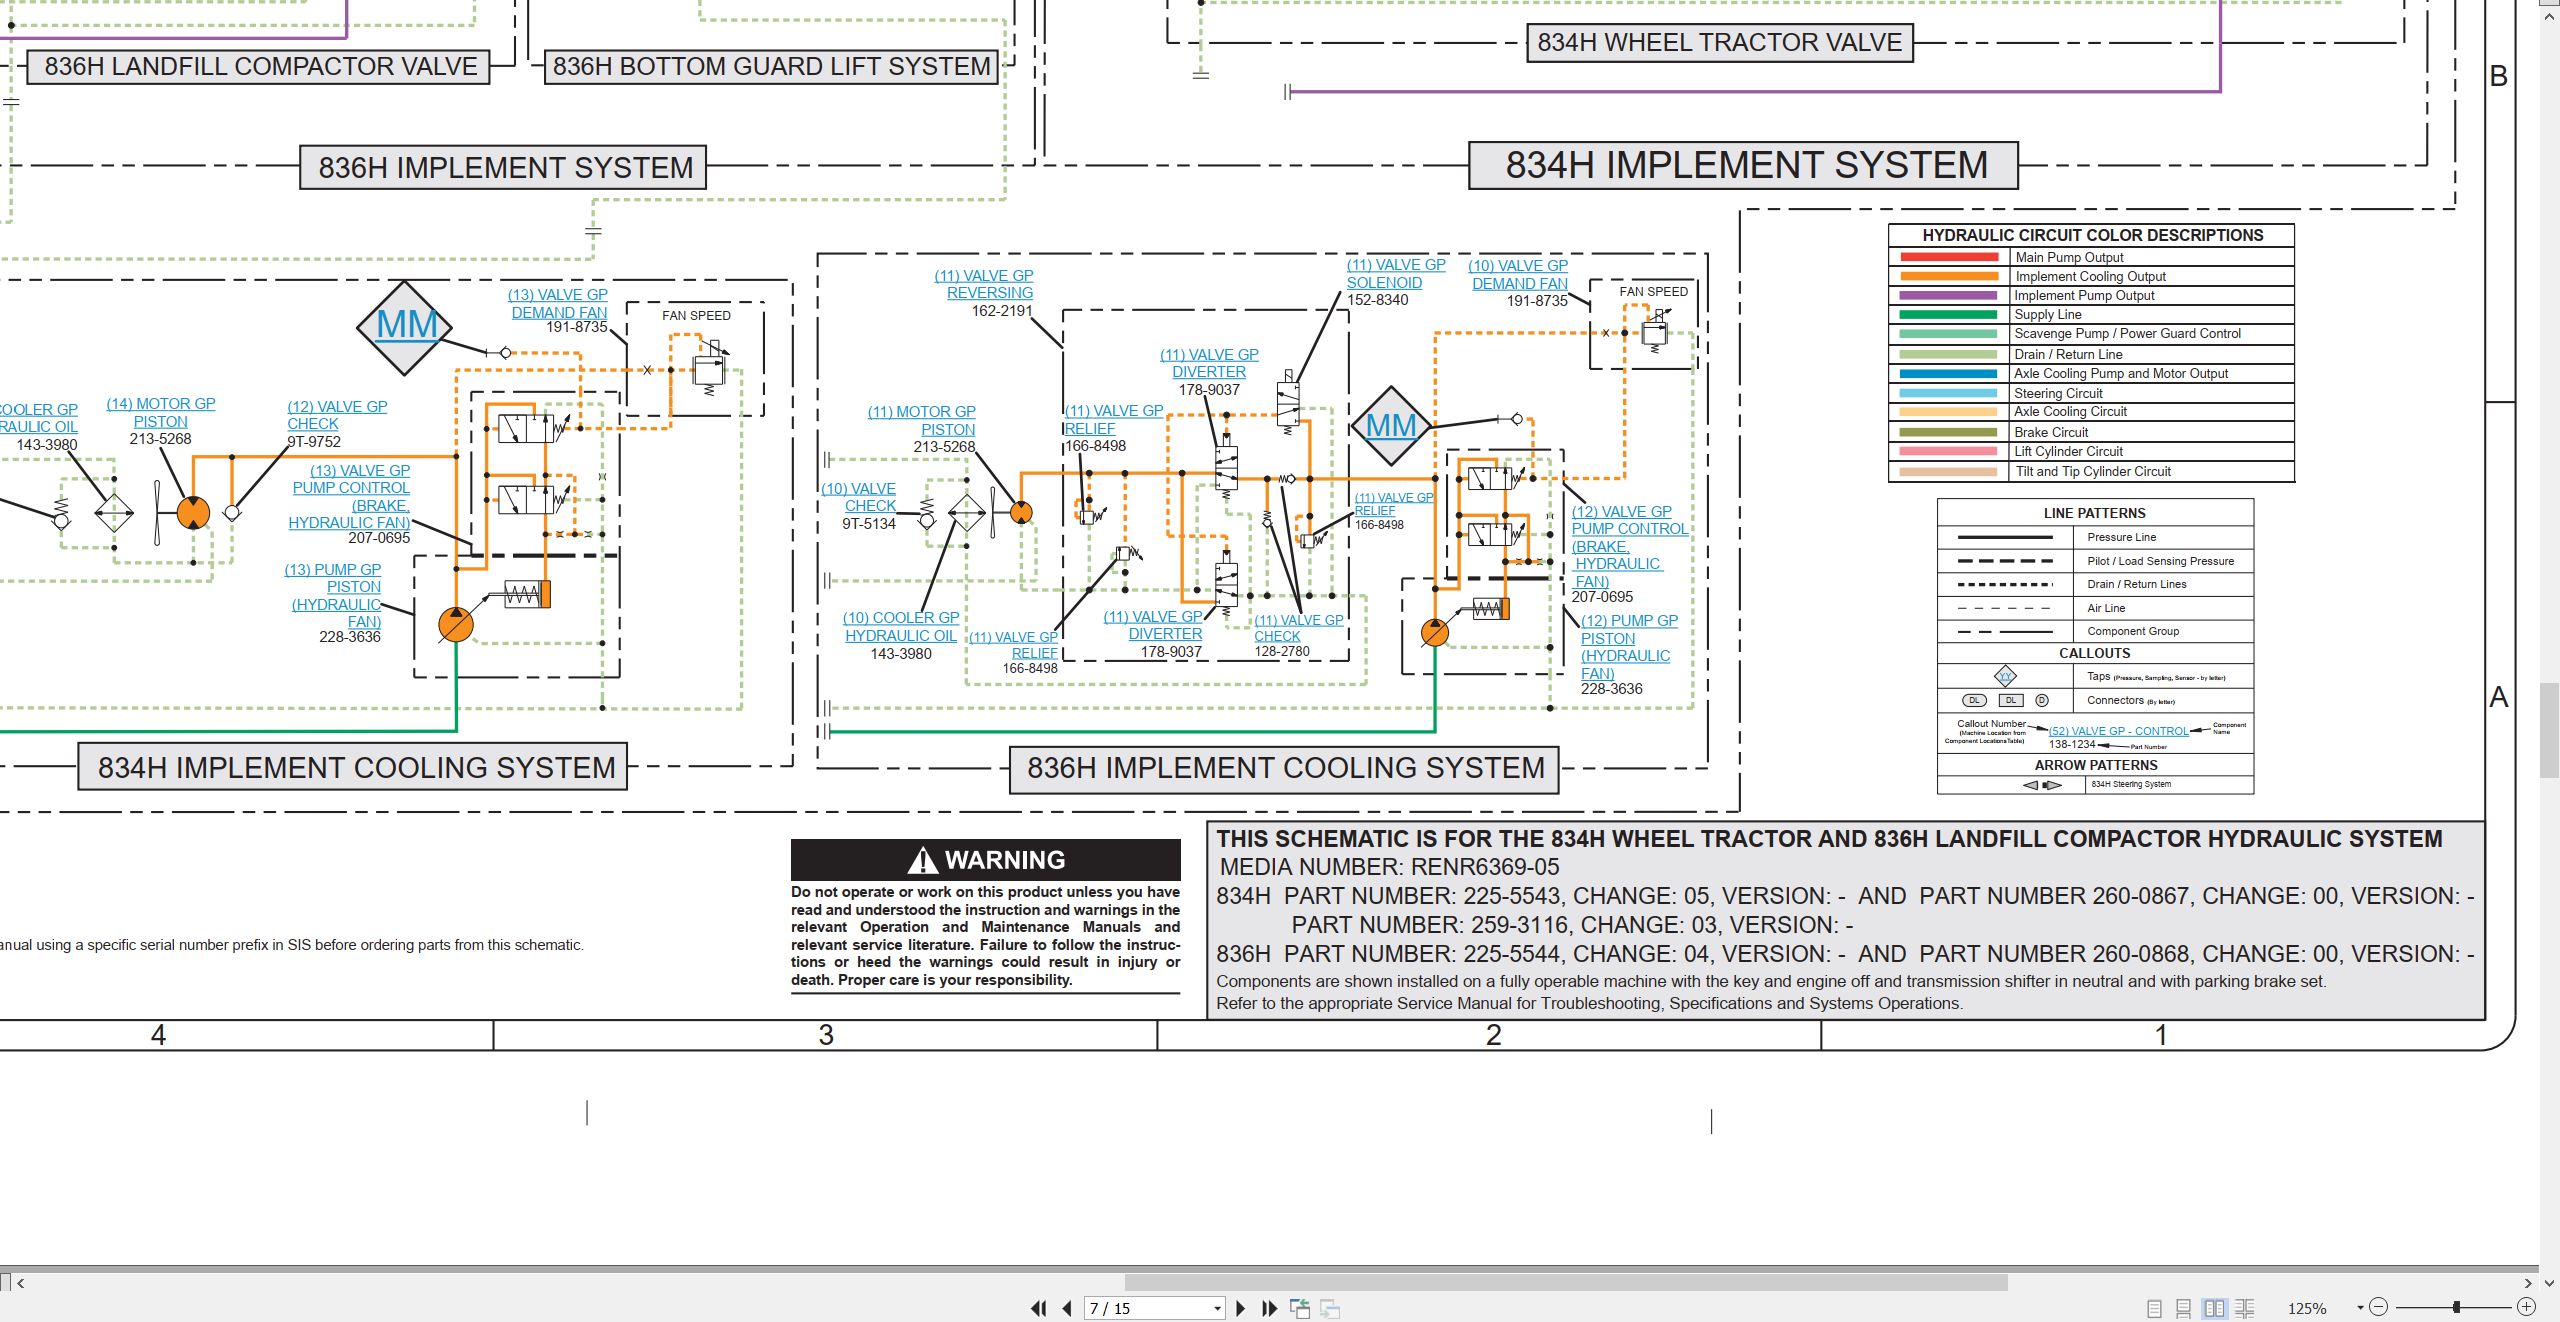Click the '834H IMPLEMENT SYSTEM' title box
Screen dimensions: 2560x1322
point(1743,165)
